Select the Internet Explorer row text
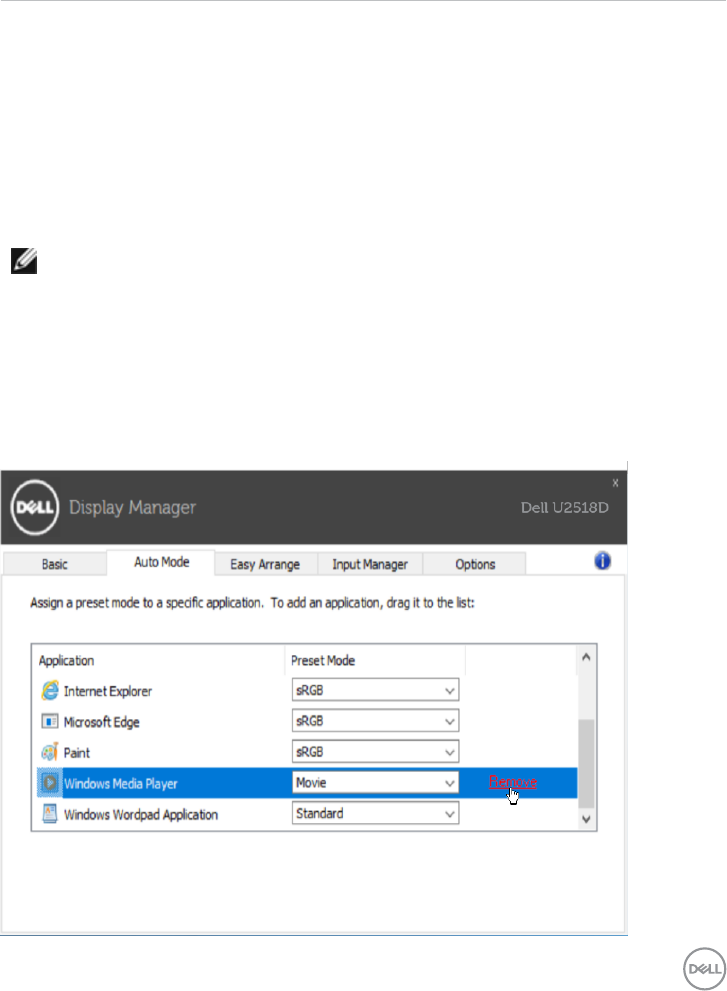 click(107, 691)
